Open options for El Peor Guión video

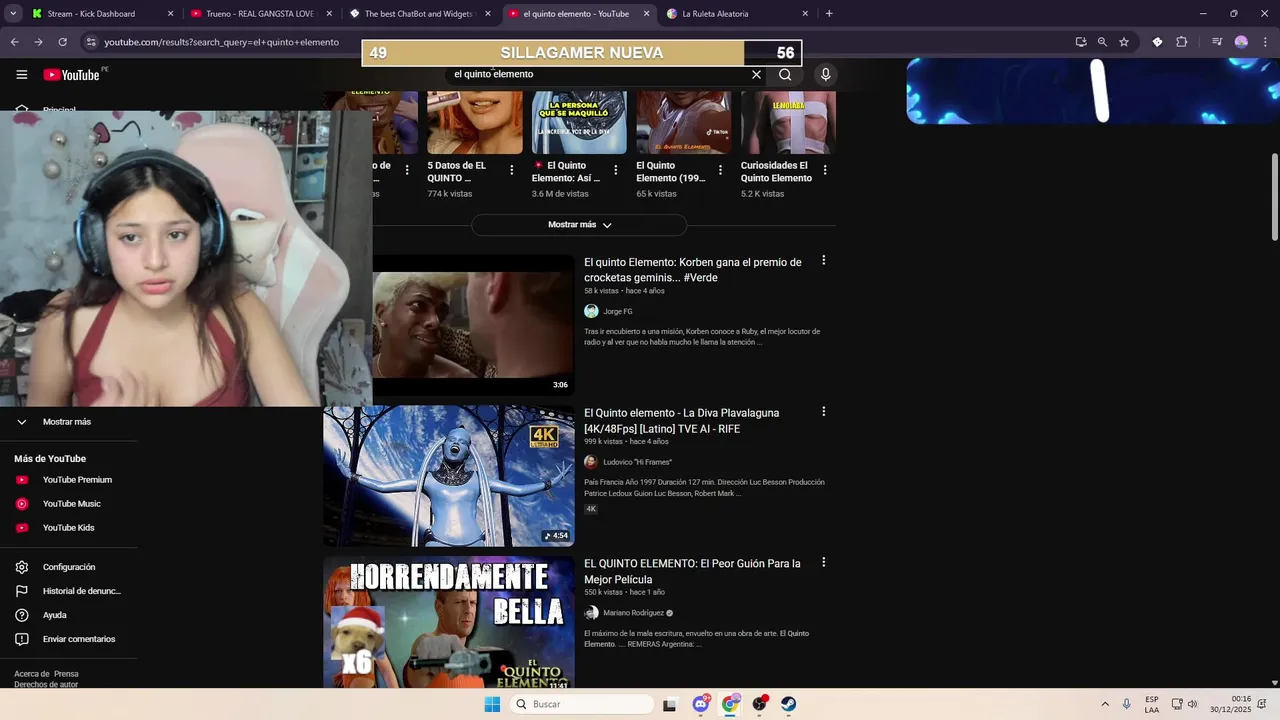(x=824, y=562)
